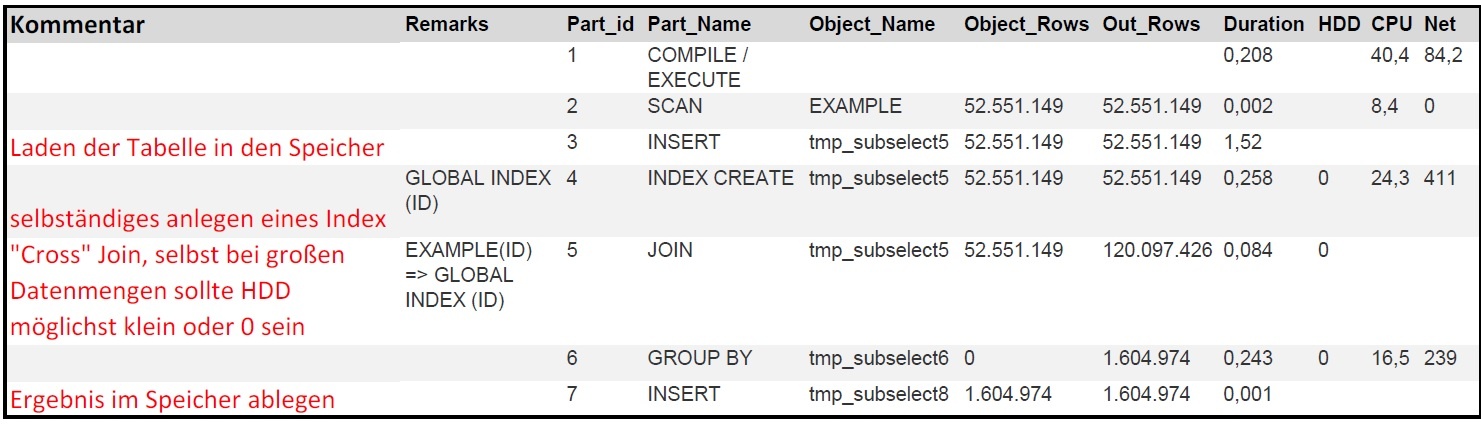Screen dimensions: 1481x426
Task: Click the Part_id column header
Action: (600, 24)
